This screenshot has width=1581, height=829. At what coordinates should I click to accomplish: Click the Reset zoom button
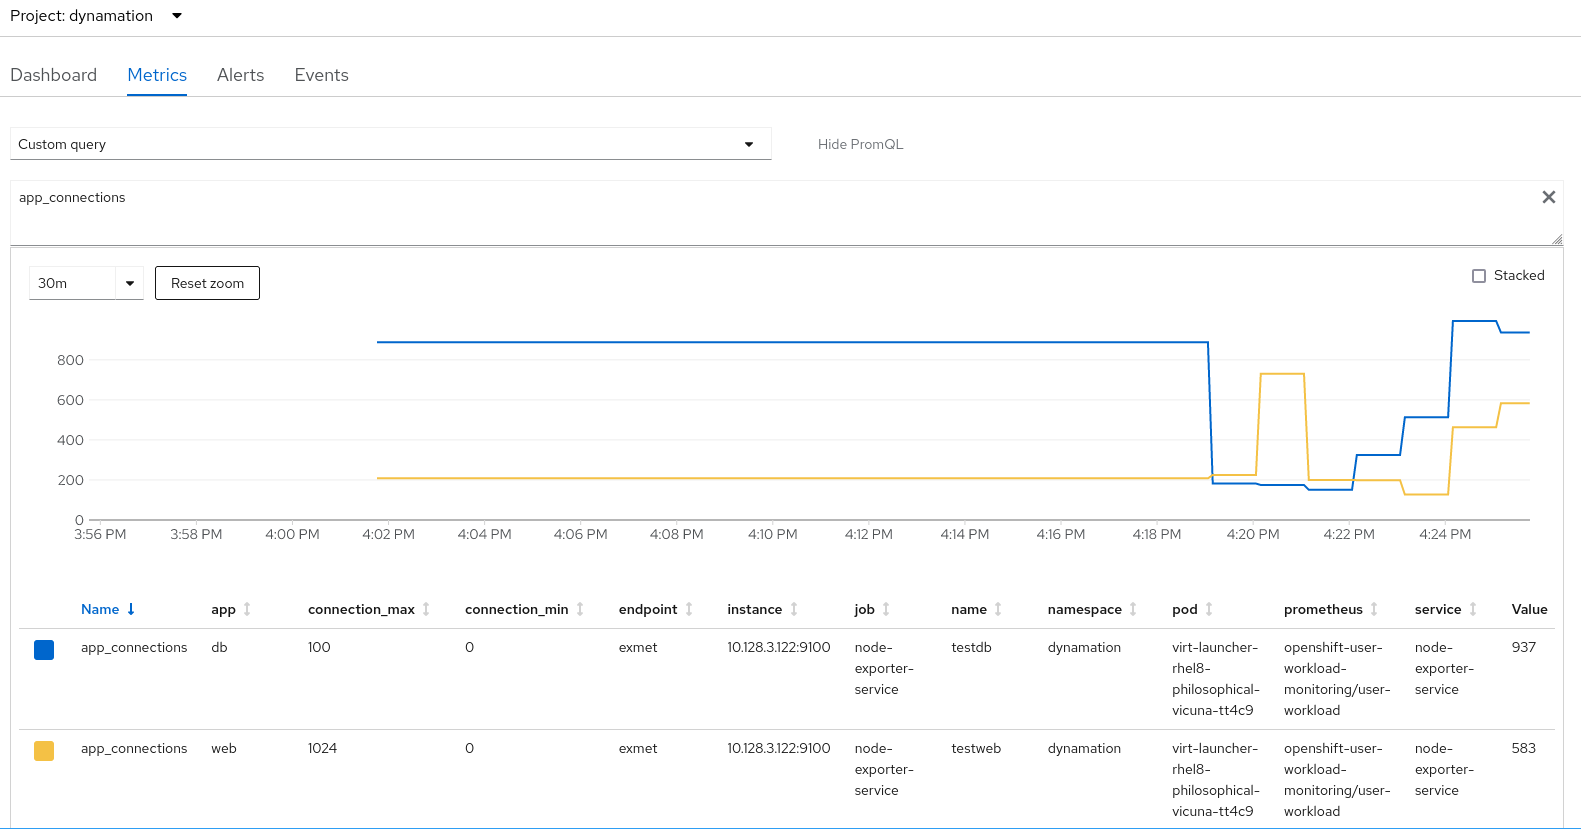pyautogui.click(x=207, y=283)
